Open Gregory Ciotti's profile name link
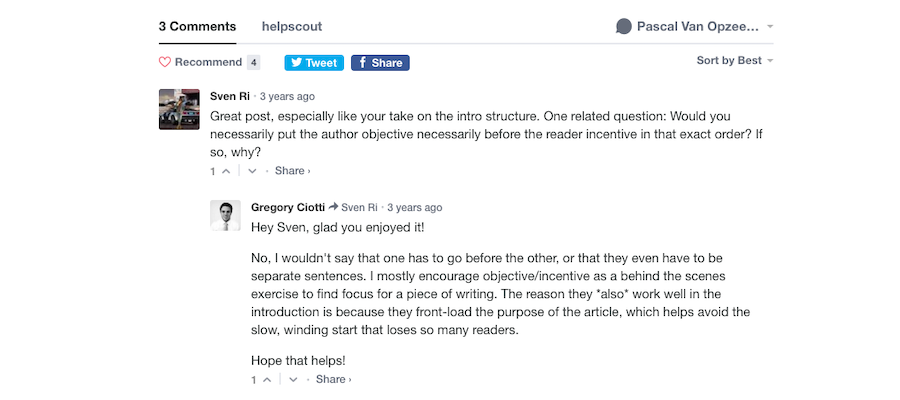The width and height of the screenshot is (900, 400). (x=288, y=207)
